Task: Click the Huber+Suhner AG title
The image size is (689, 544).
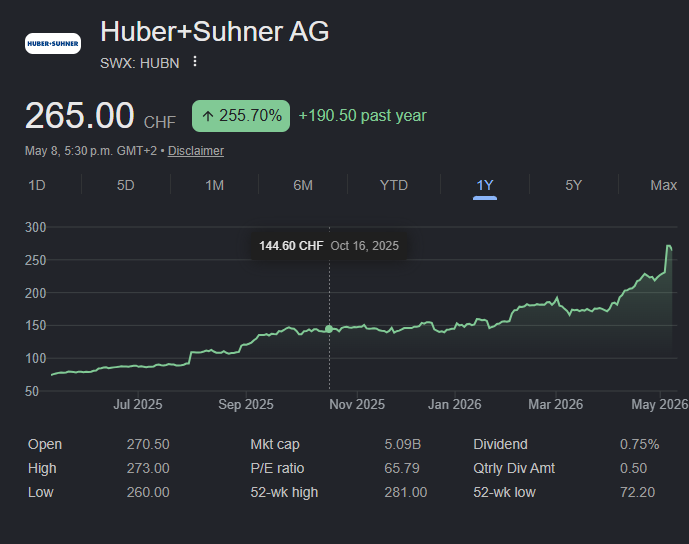Action: pos(214,32)
